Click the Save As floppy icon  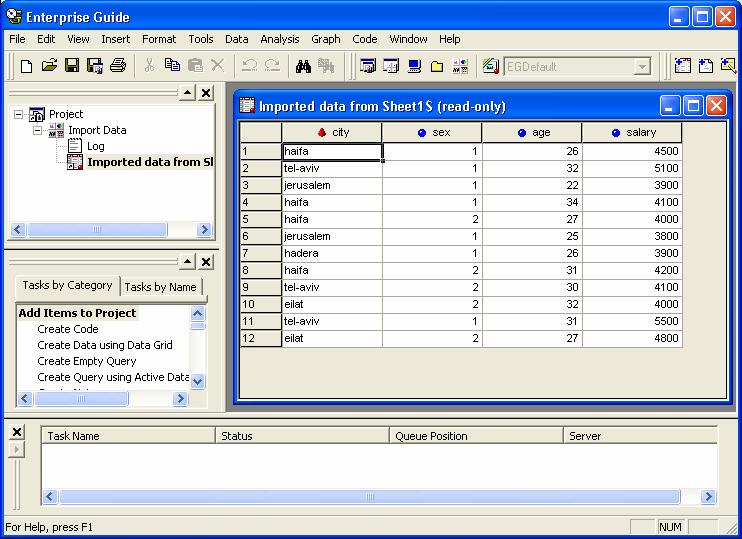point(95,66)
